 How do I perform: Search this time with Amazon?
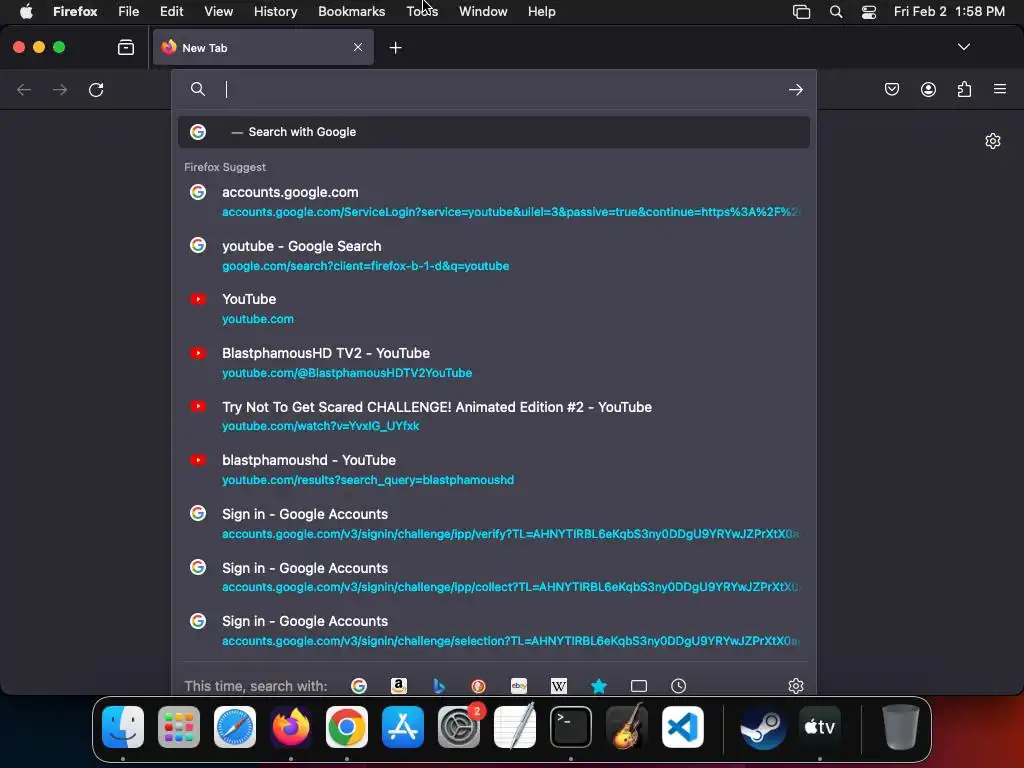click(398, 686)
